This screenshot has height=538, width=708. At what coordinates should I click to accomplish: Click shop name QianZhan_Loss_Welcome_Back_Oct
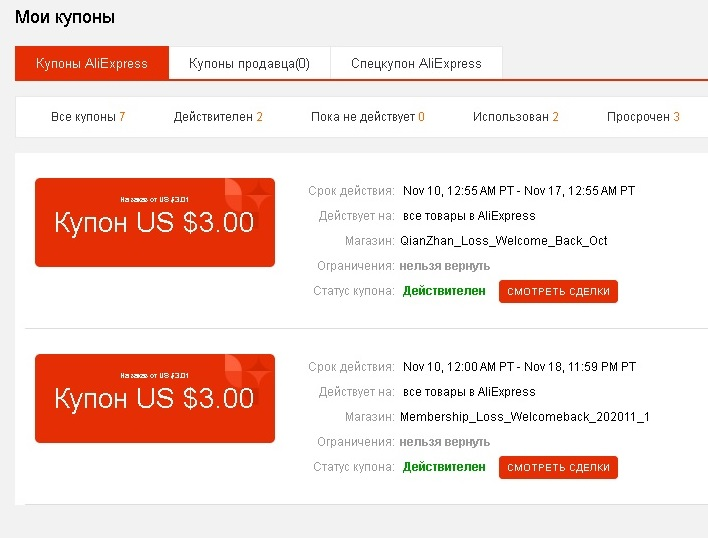tap(503, 241)
